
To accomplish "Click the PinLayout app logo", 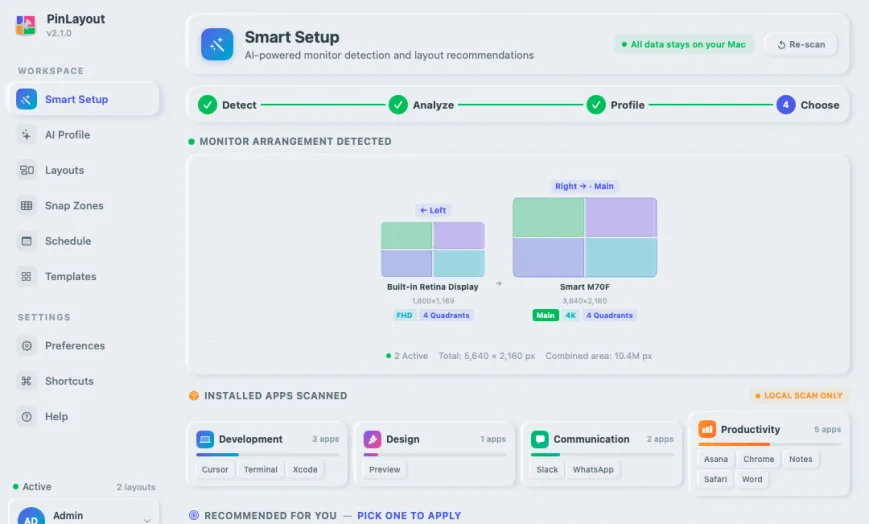I will [x=25, y=25].
